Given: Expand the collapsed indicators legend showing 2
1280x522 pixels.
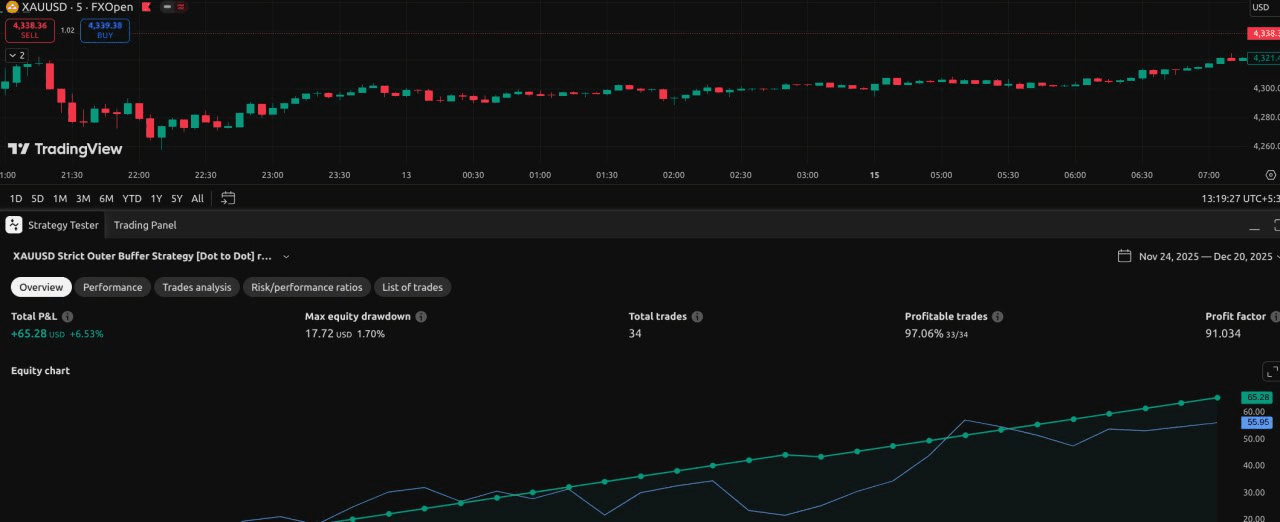Looking at the screenshot, I should tap(17, 55).
